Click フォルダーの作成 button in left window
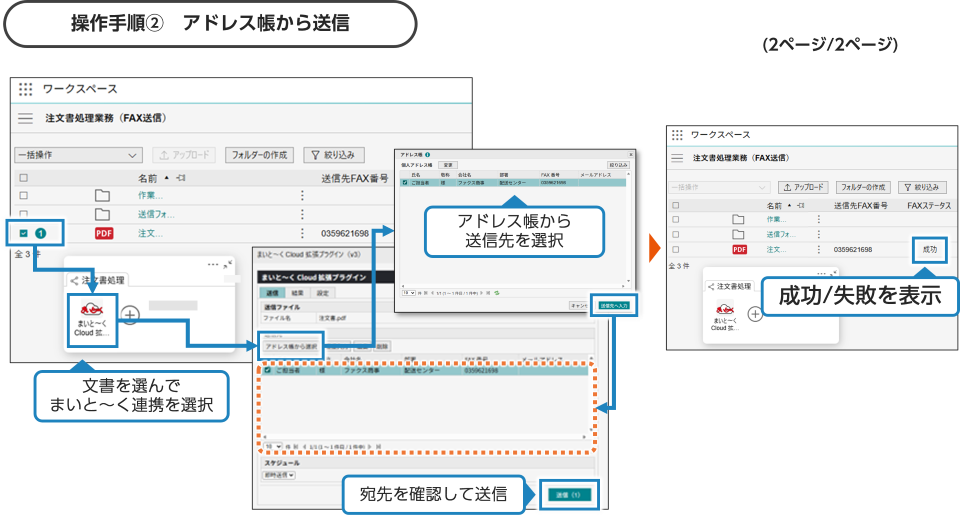960x516 pixels. click(x=260, y=155)
